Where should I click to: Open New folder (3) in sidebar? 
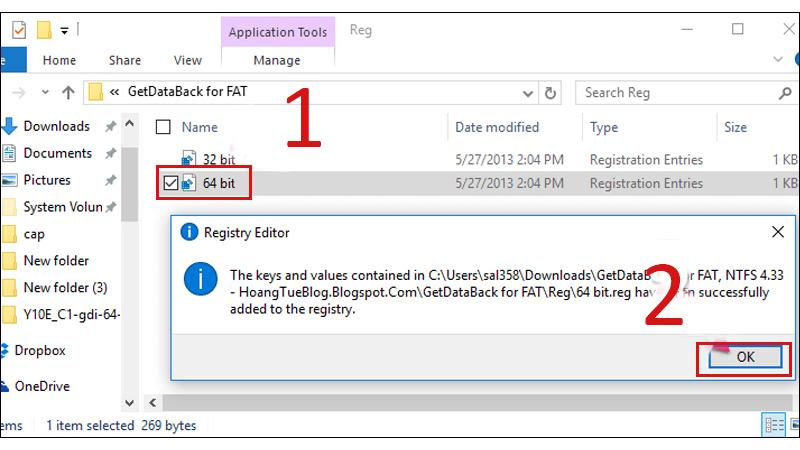(65, 288)
